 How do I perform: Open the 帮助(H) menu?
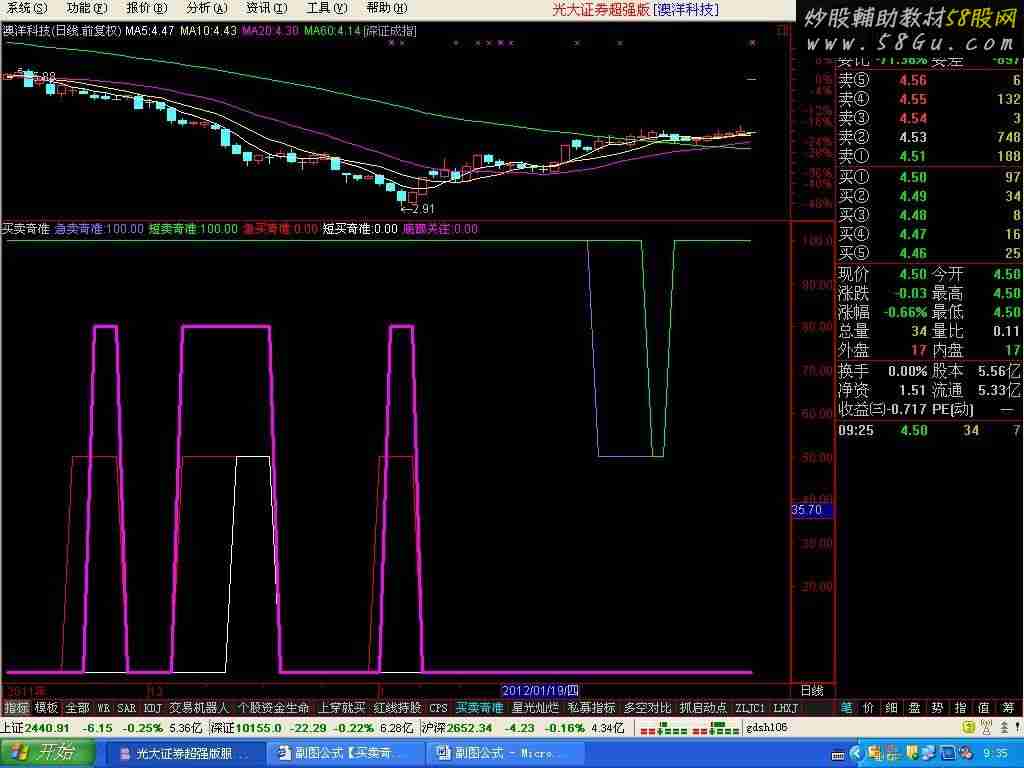[386, 8]
